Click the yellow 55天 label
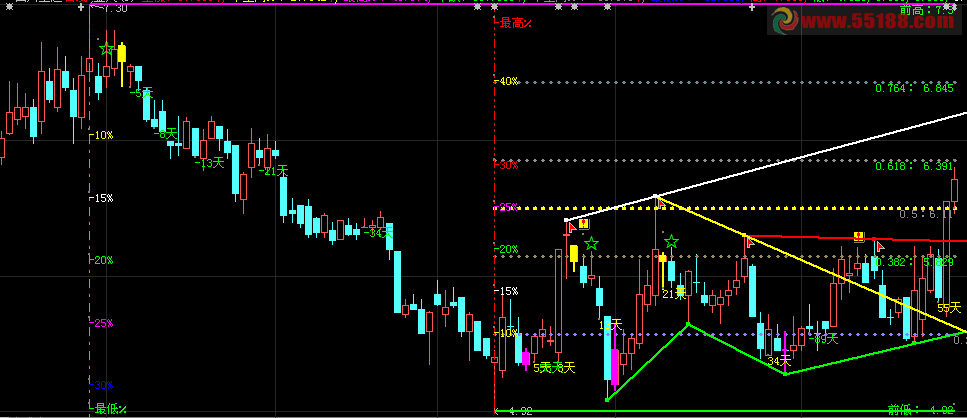967x418 pixels. (950, 307)
